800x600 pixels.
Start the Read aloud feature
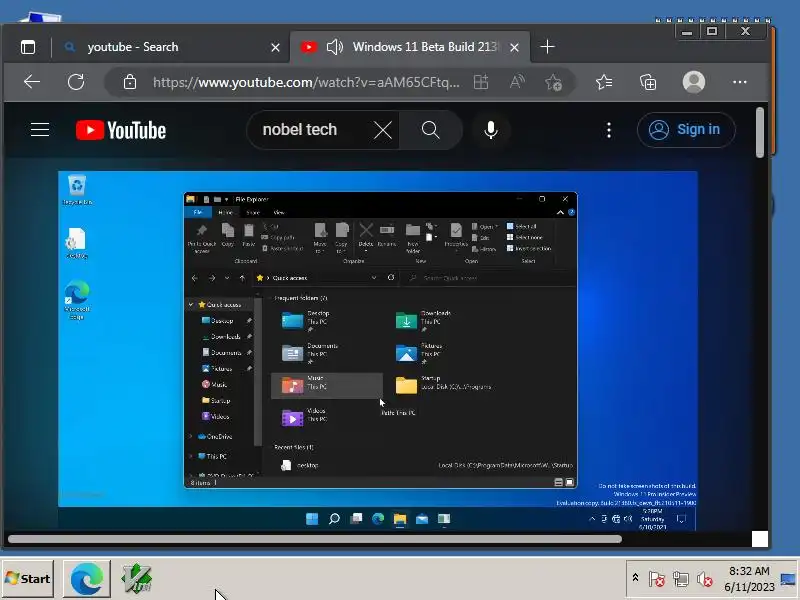(x=517, y=82)
